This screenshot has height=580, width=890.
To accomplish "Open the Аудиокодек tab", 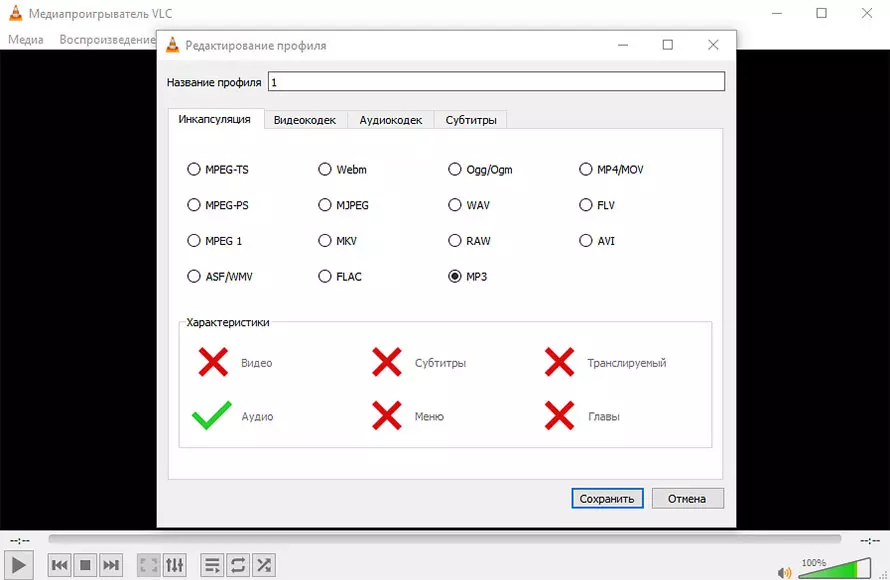I will click(x=391, y=120).
